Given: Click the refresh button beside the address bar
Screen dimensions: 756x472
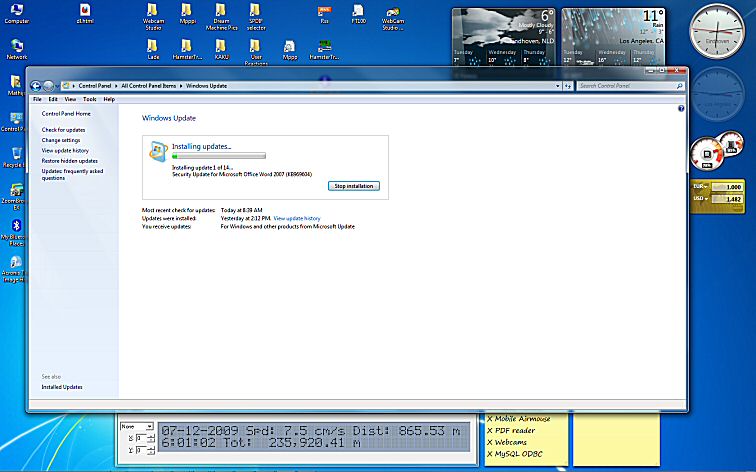Looking at the screenshot, I should pos(567,86).
